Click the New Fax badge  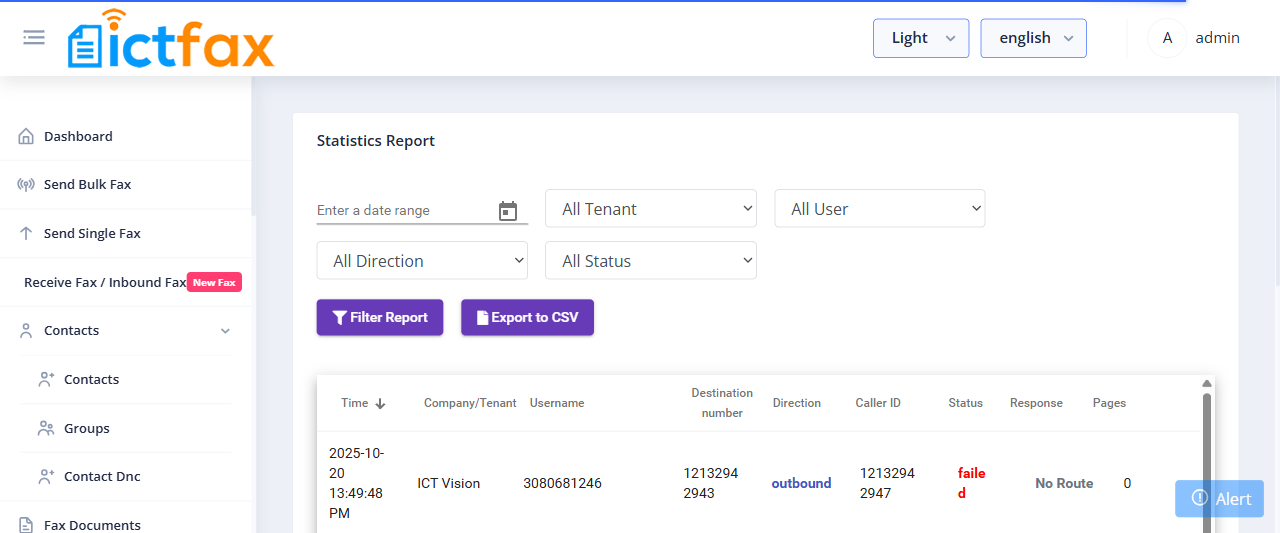coord(214,282)
